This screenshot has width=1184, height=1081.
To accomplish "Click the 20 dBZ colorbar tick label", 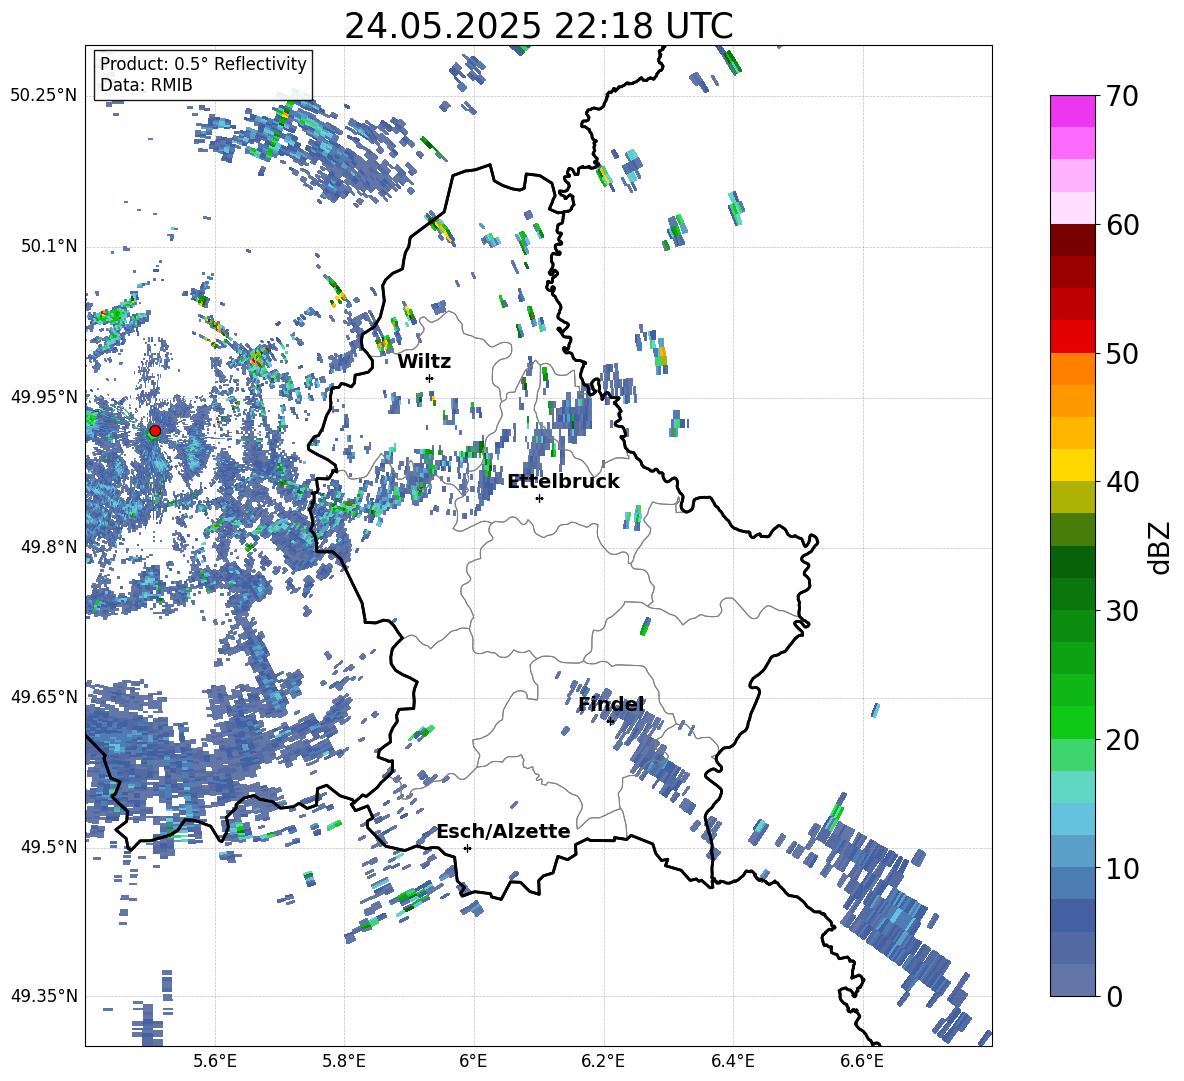I will point(1121,740).
